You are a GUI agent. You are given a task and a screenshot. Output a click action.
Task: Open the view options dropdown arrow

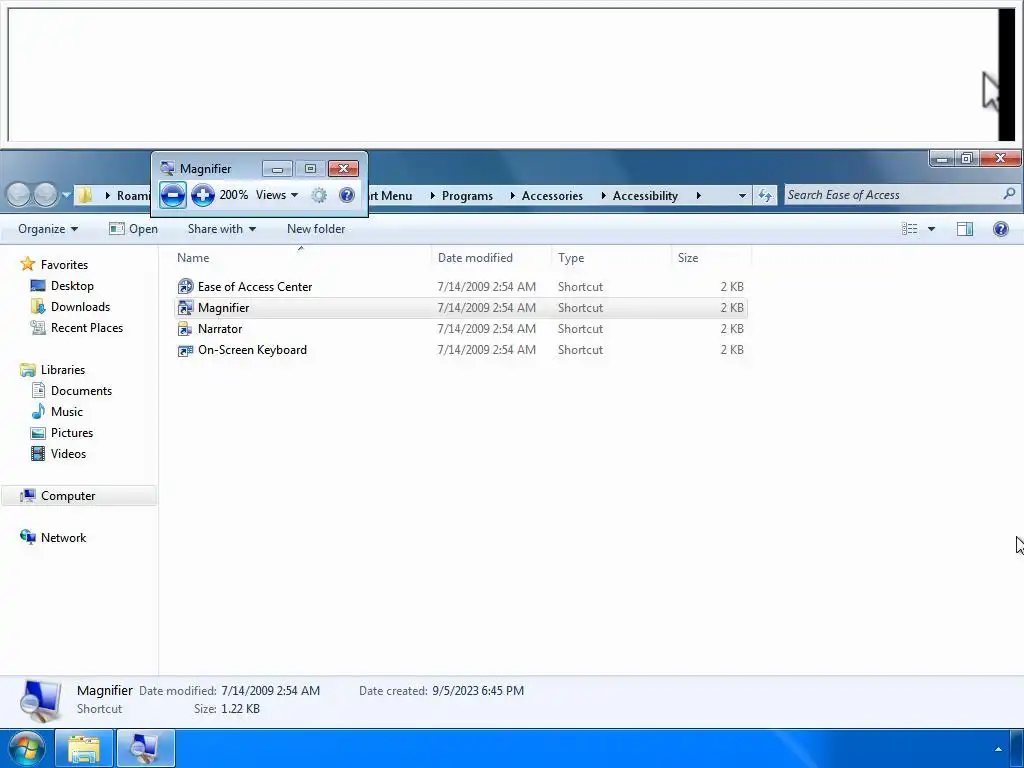coord(931,229)
